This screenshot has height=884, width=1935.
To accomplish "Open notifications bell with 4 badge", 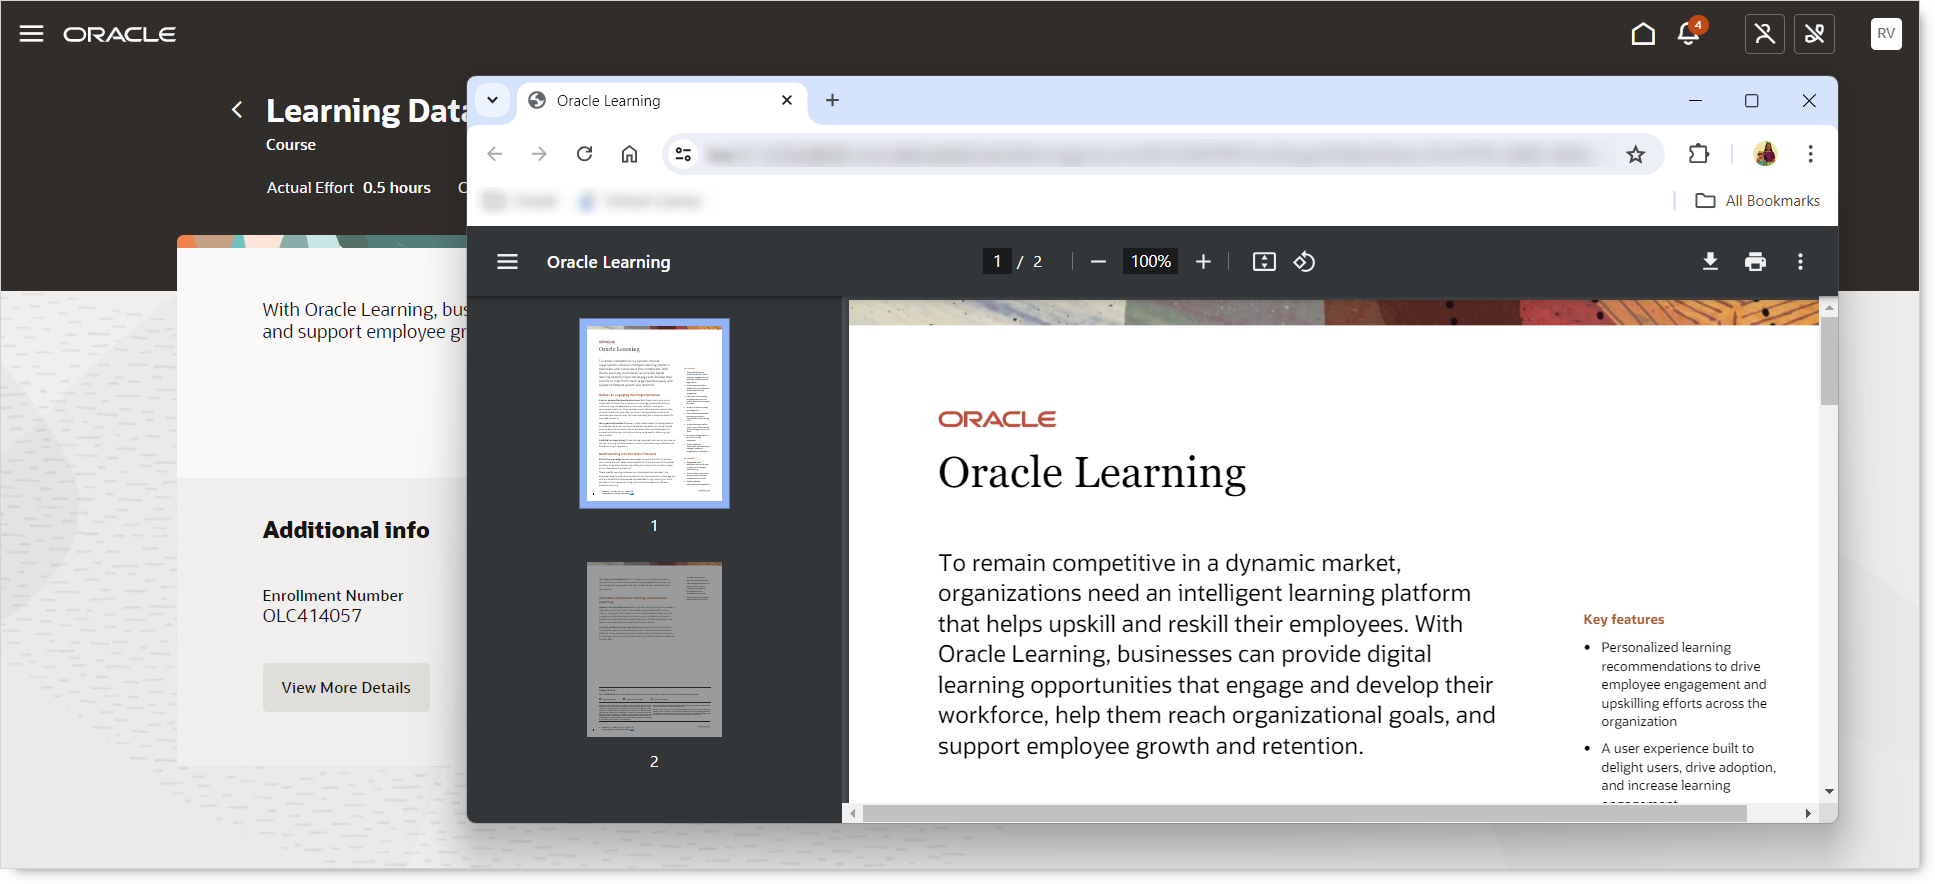I will [x=1690, y=32].
